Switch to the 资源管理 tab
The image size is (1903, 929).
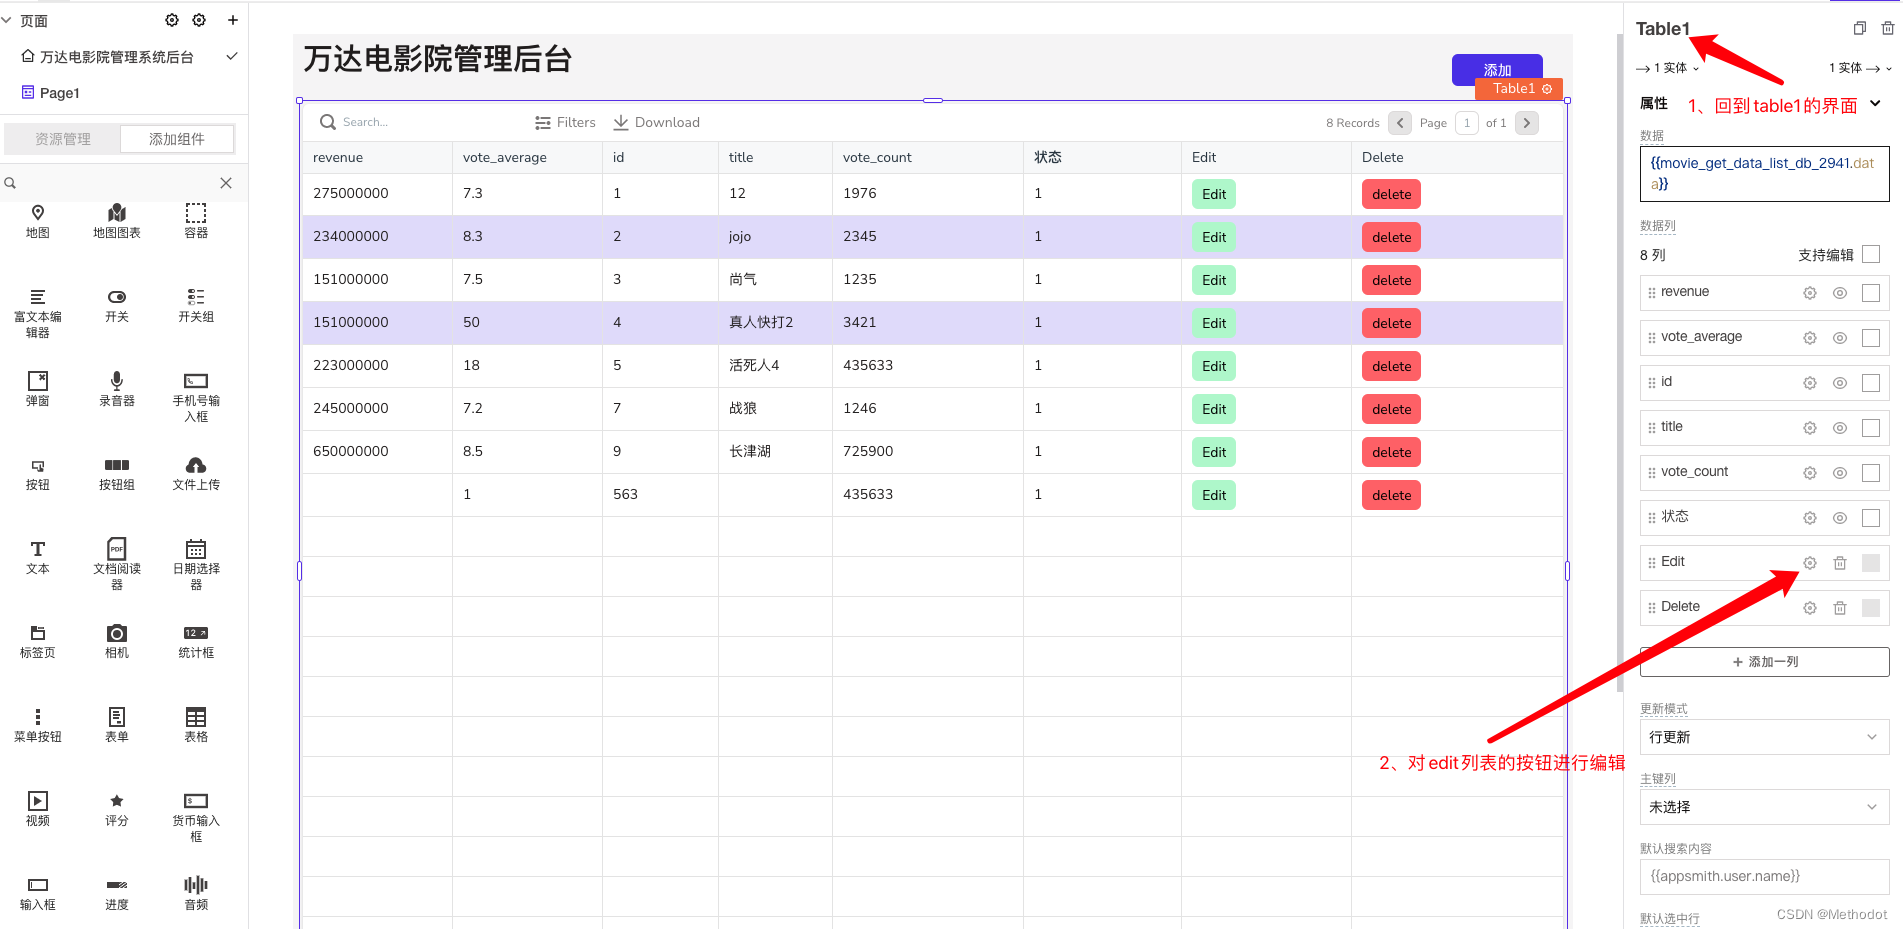point(63,139)
